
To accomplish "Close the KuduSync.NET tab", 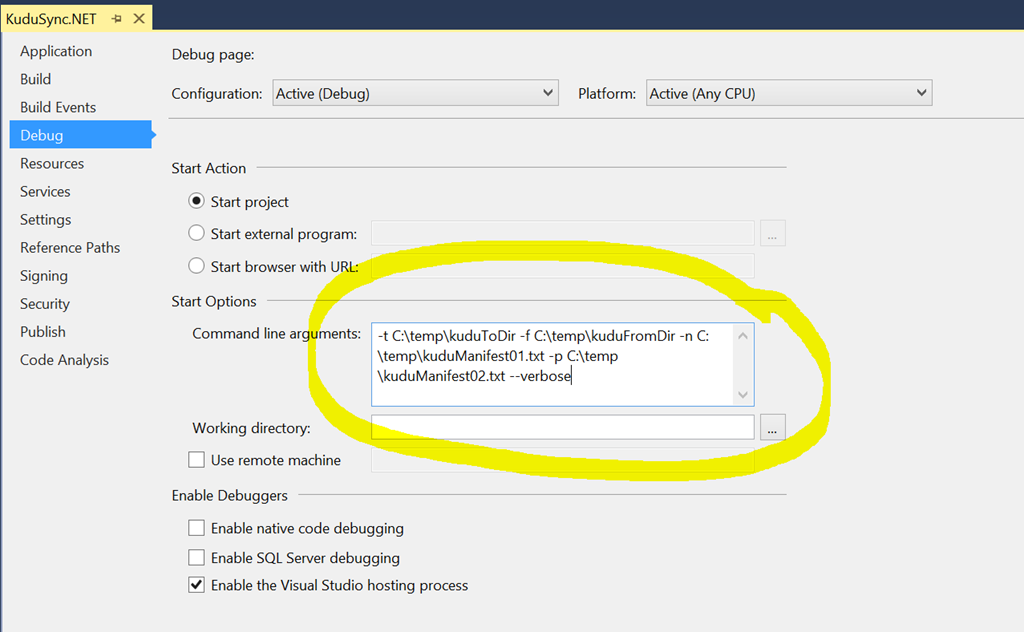I will tap(139, 19).
